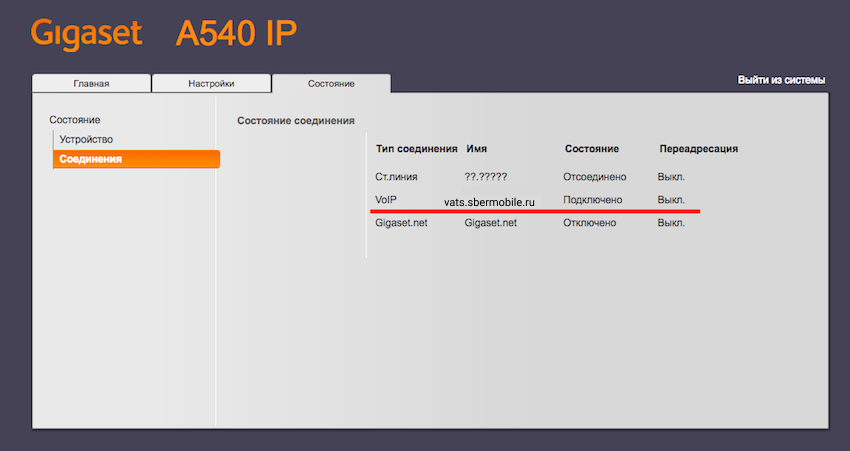Click the Состояние соединения heading
850x451 pixels.
pyautogui.click(x=296, y=121)
